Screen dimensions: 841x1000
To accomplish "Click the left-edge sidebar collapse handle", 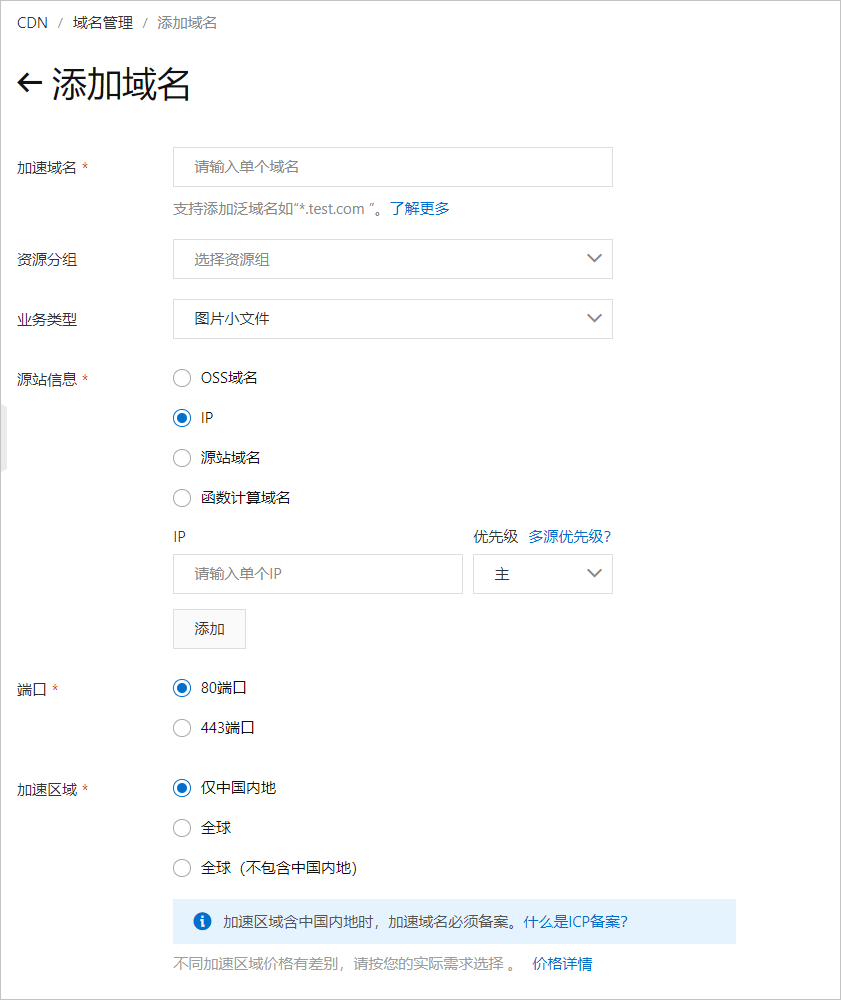I will coord(3,438).
